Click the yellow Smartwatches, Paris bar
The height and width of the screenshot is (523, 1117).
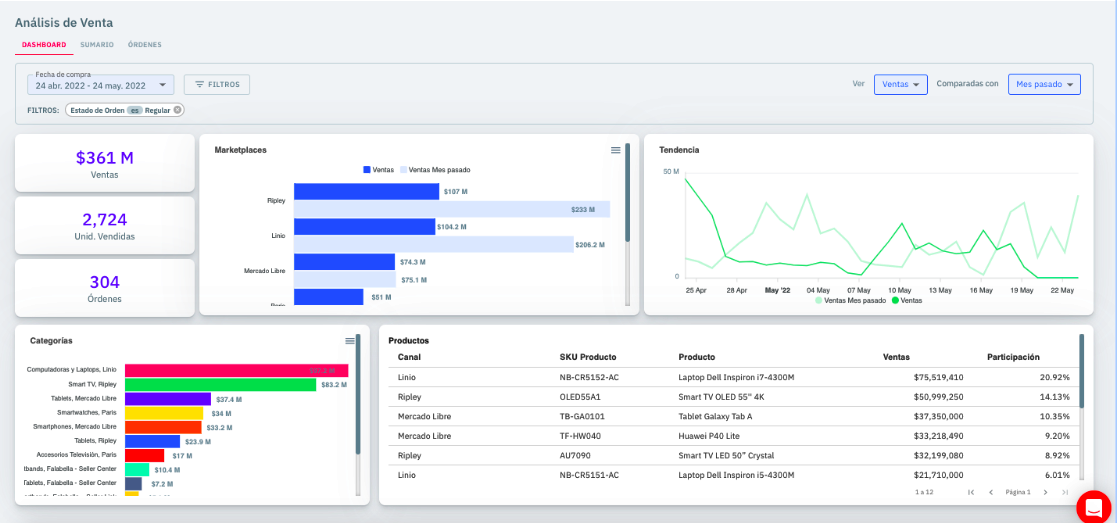[165, 413]
